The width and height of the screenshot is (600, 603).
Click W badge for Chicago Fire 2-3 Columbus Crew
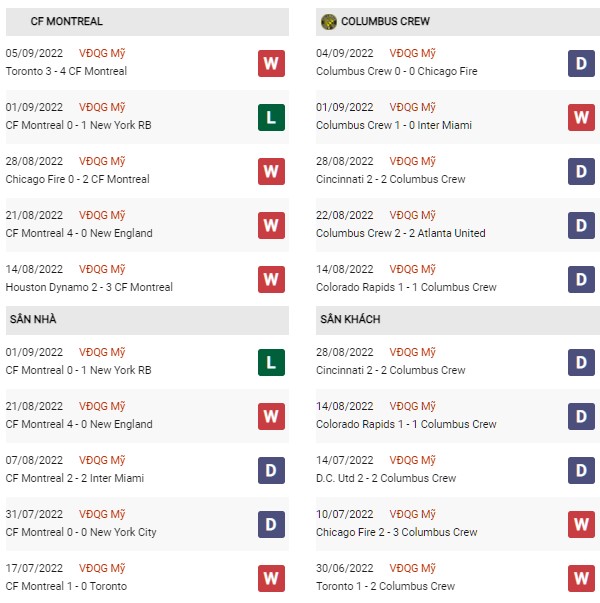[x=581, y=524]
